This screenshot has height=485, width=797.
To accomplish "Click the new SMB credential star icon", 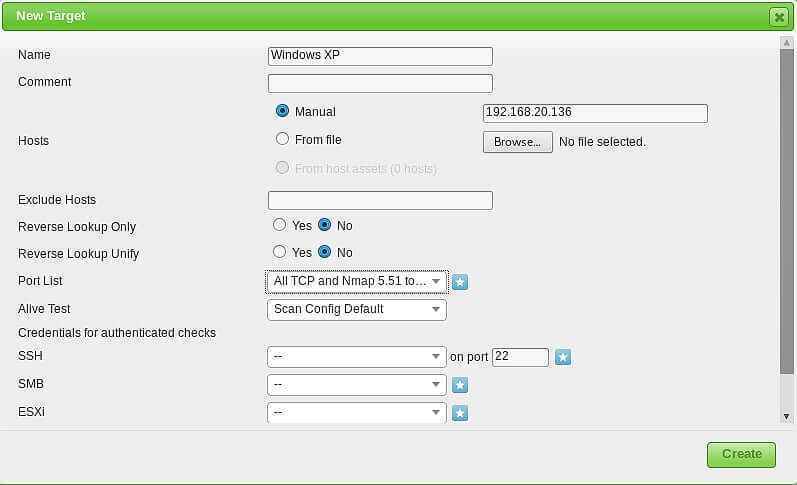I will click(x=460, y=385).
